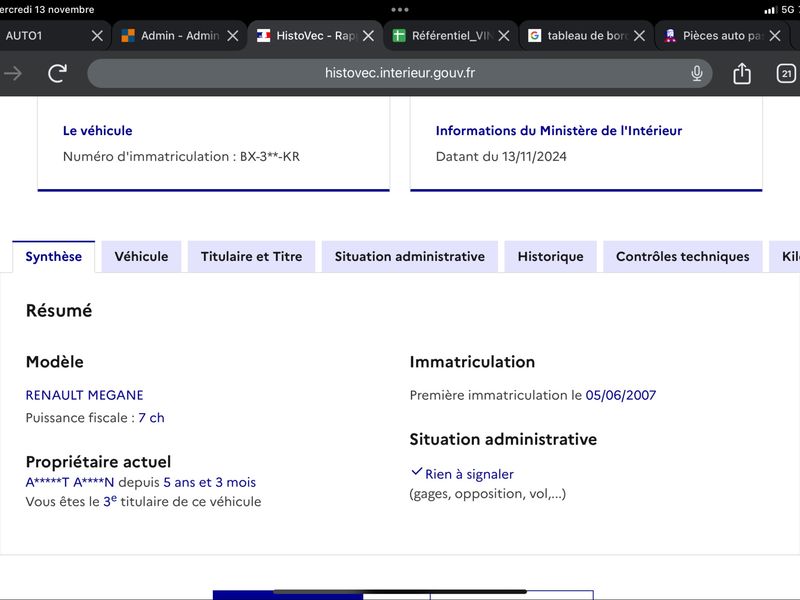Open the Contrôles techniques tab

coord(683,257)
